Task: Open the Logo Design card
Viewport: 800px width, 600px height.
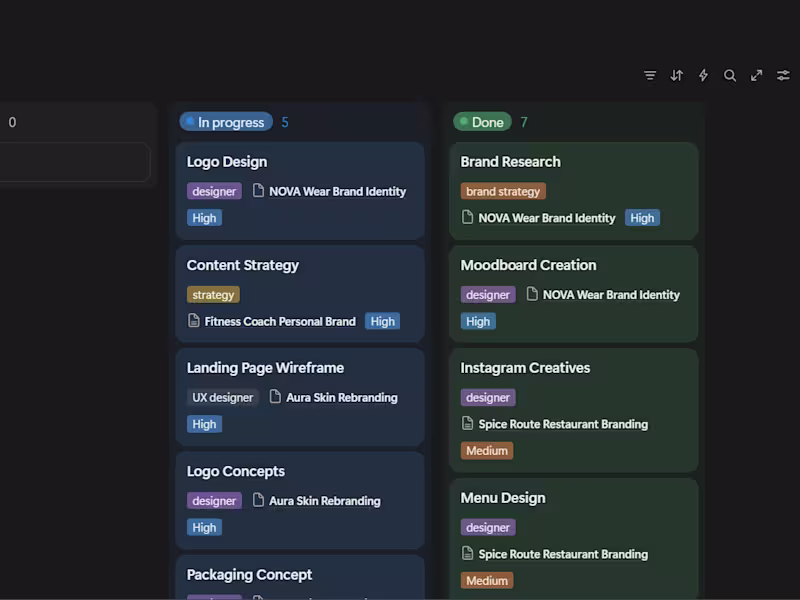Action: [x=227, y=162]
